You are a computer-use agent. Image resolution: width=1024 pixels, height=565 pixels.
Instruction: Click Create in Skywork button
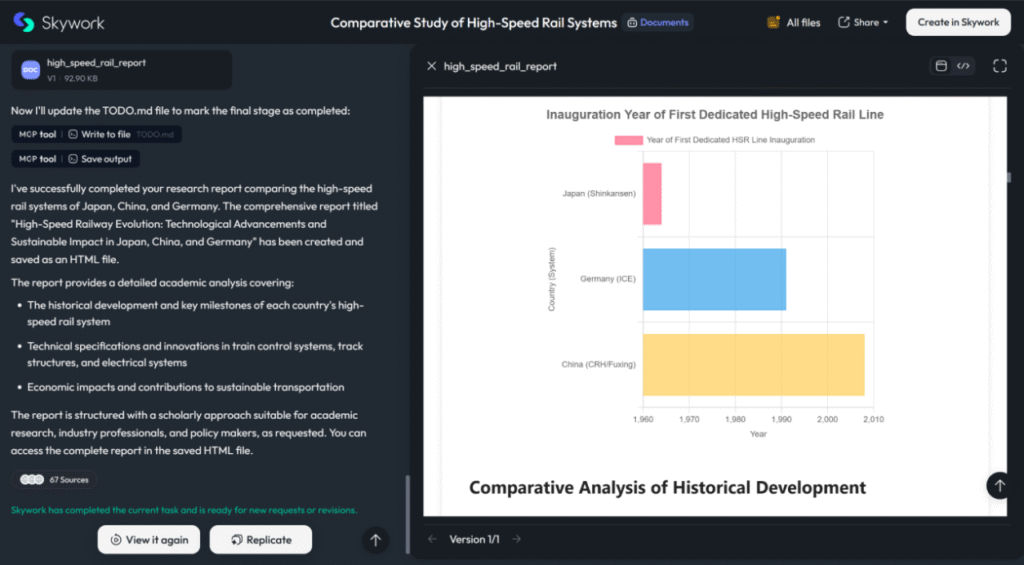tap(958, 22)
